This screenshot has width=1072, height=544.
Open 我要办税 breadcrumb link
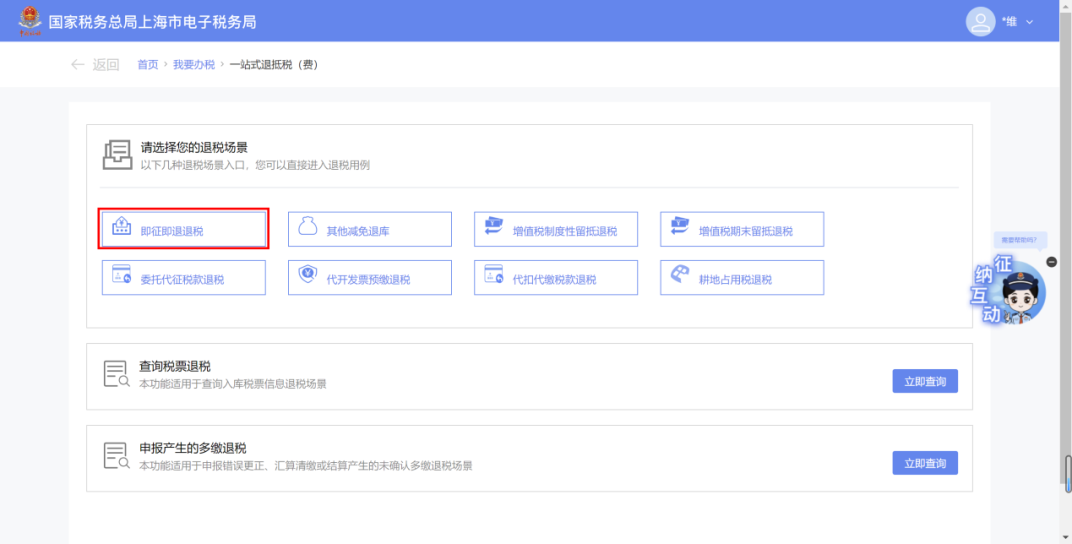[x=193, y=65]
